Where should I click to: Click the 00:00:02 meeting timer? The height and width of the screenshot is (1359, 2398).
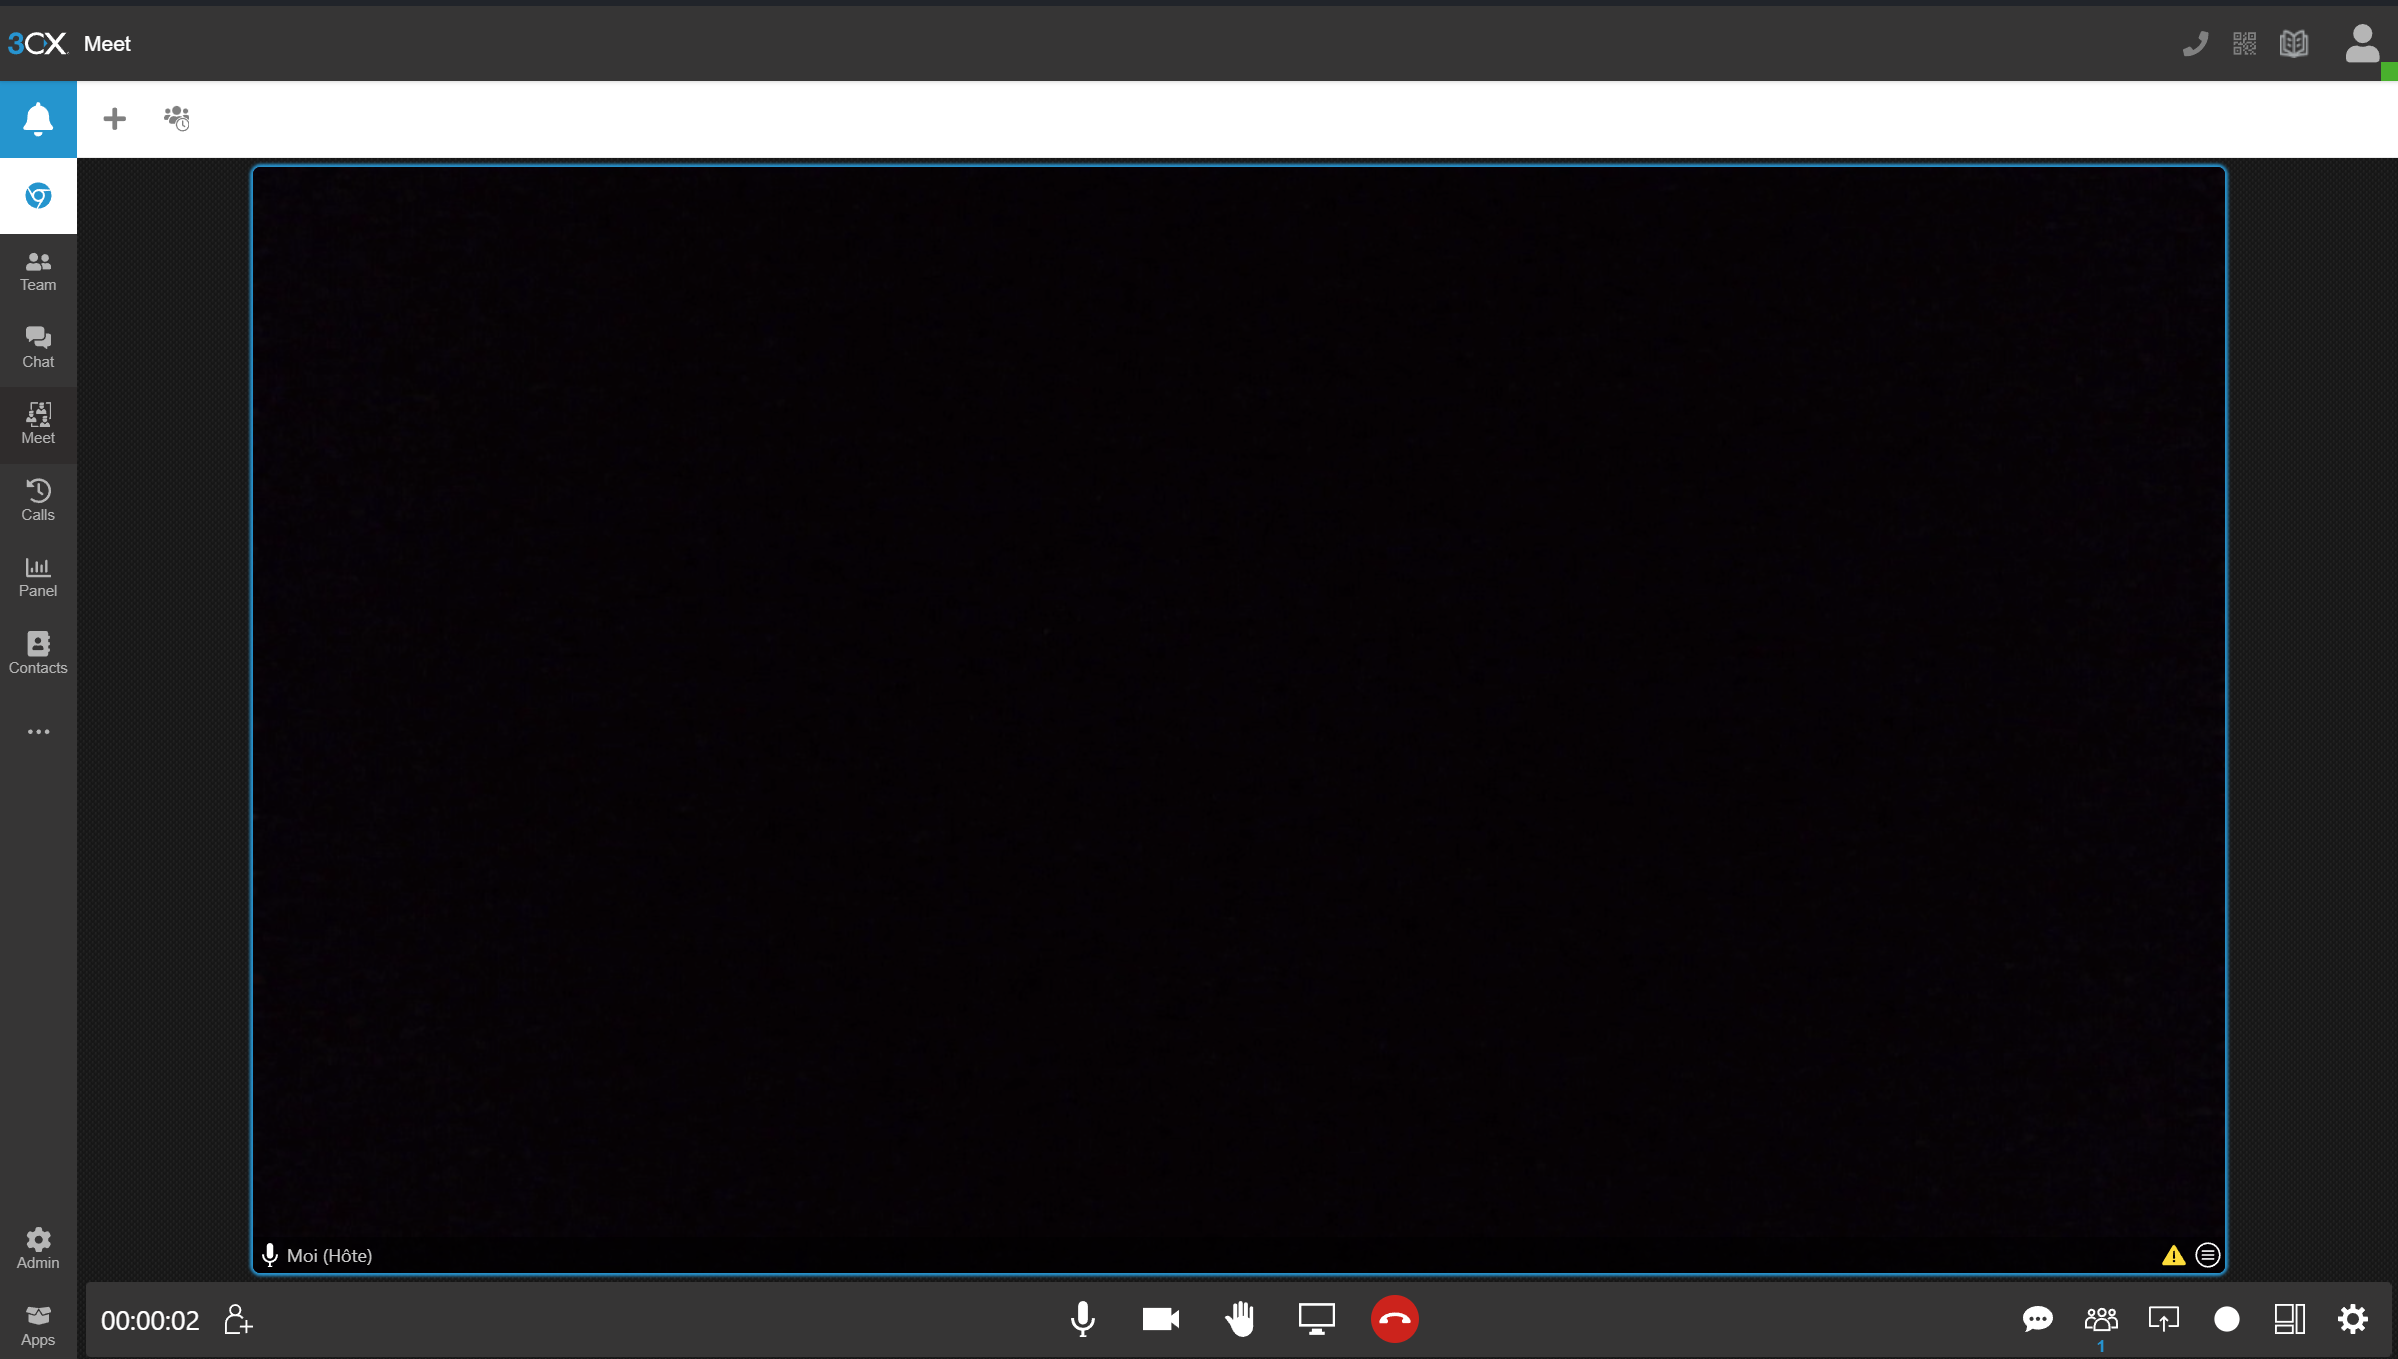coord(150,1321)
